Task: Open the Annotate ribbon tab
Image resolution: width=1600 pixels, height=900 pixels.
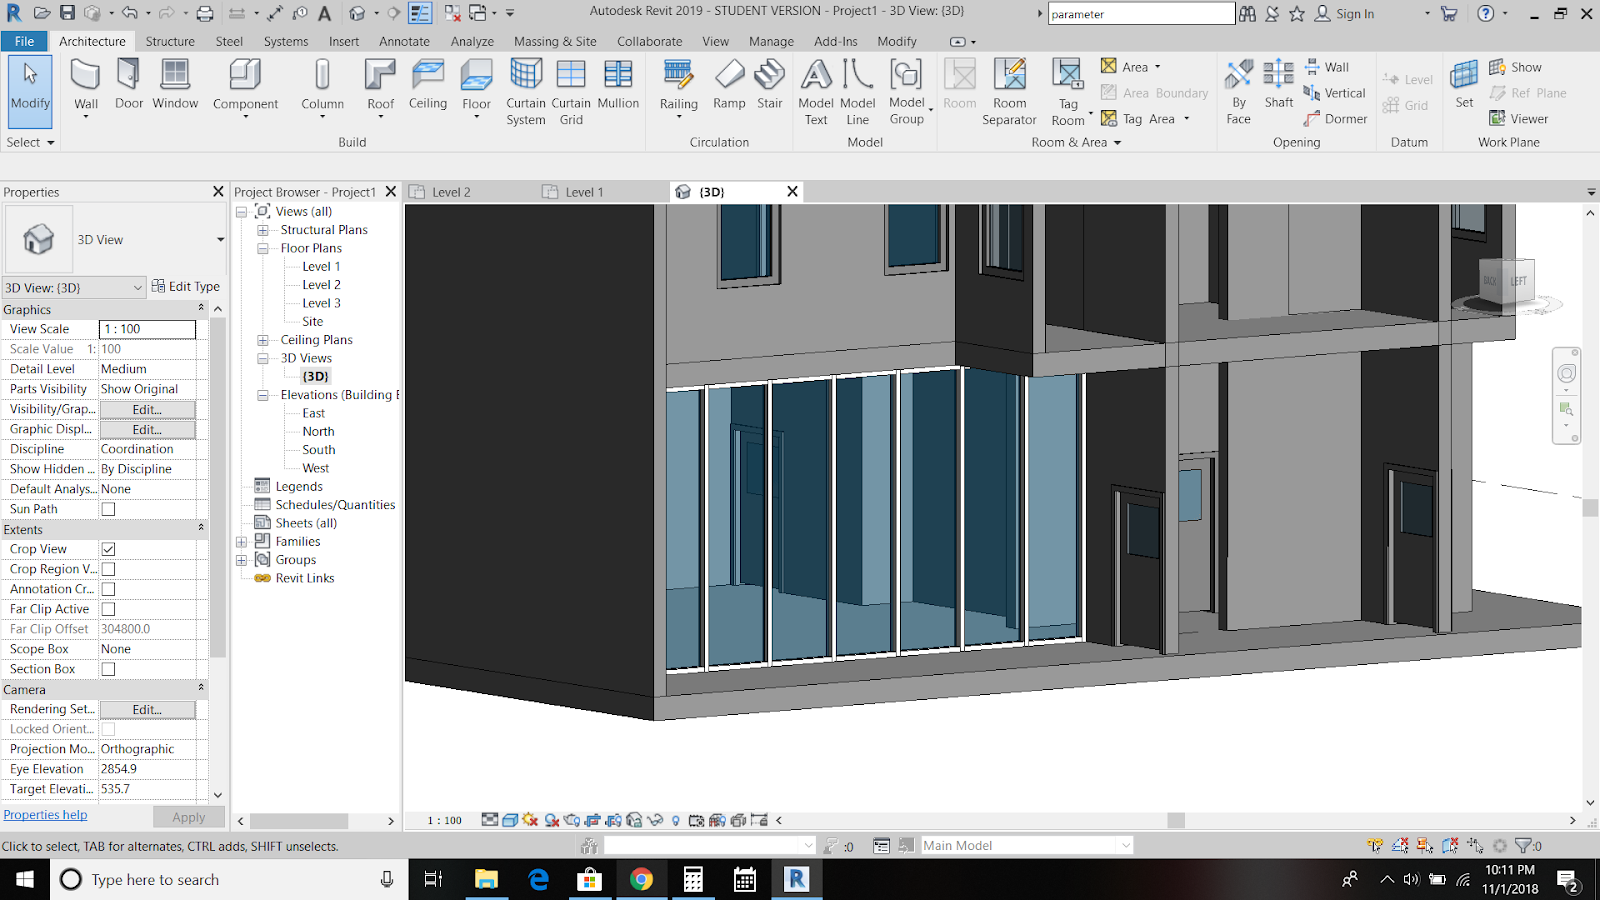Action: tap(404, 41)
